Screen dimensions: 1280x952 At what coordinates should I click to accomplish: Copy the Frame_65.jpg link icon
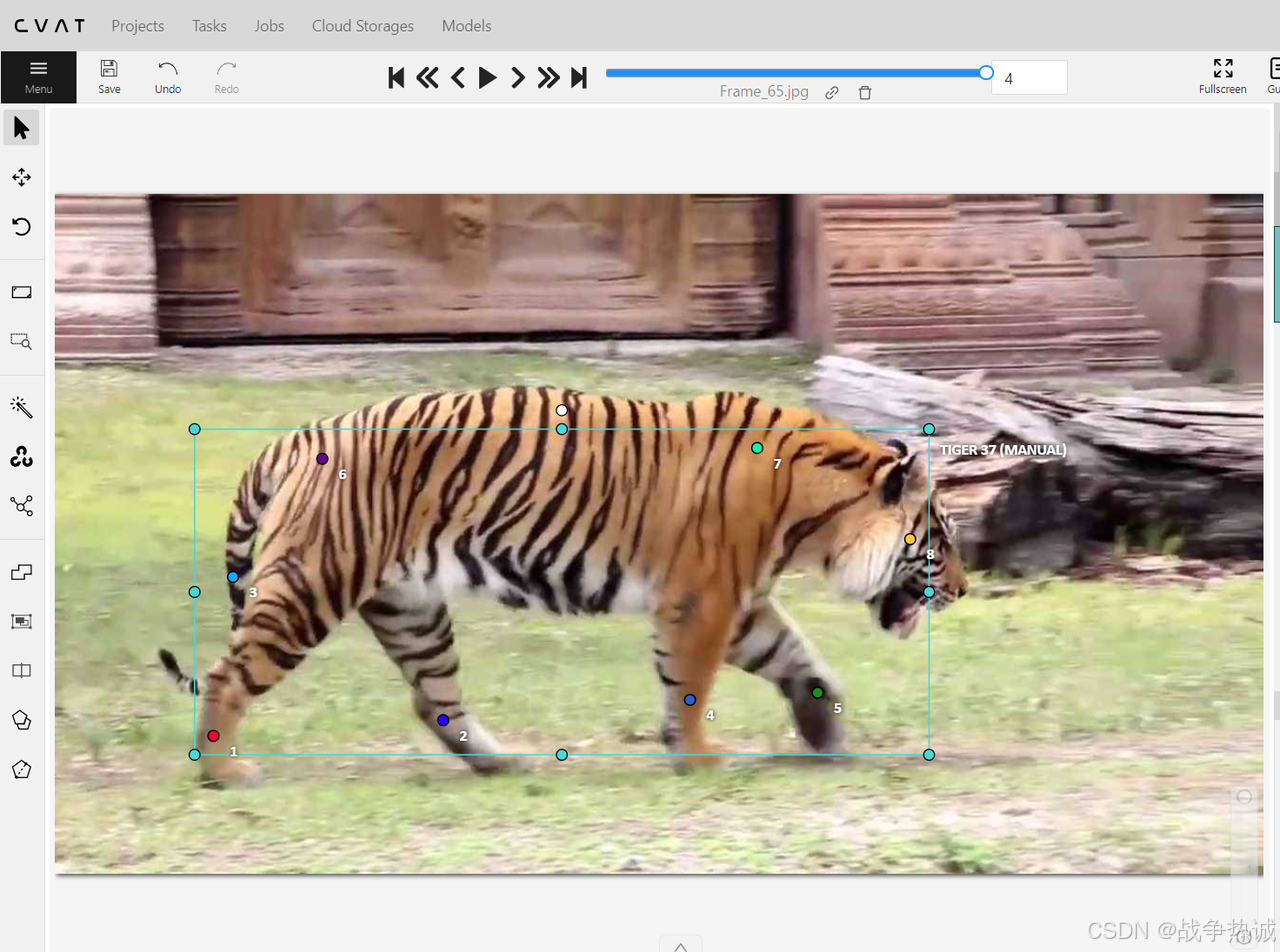832,92
